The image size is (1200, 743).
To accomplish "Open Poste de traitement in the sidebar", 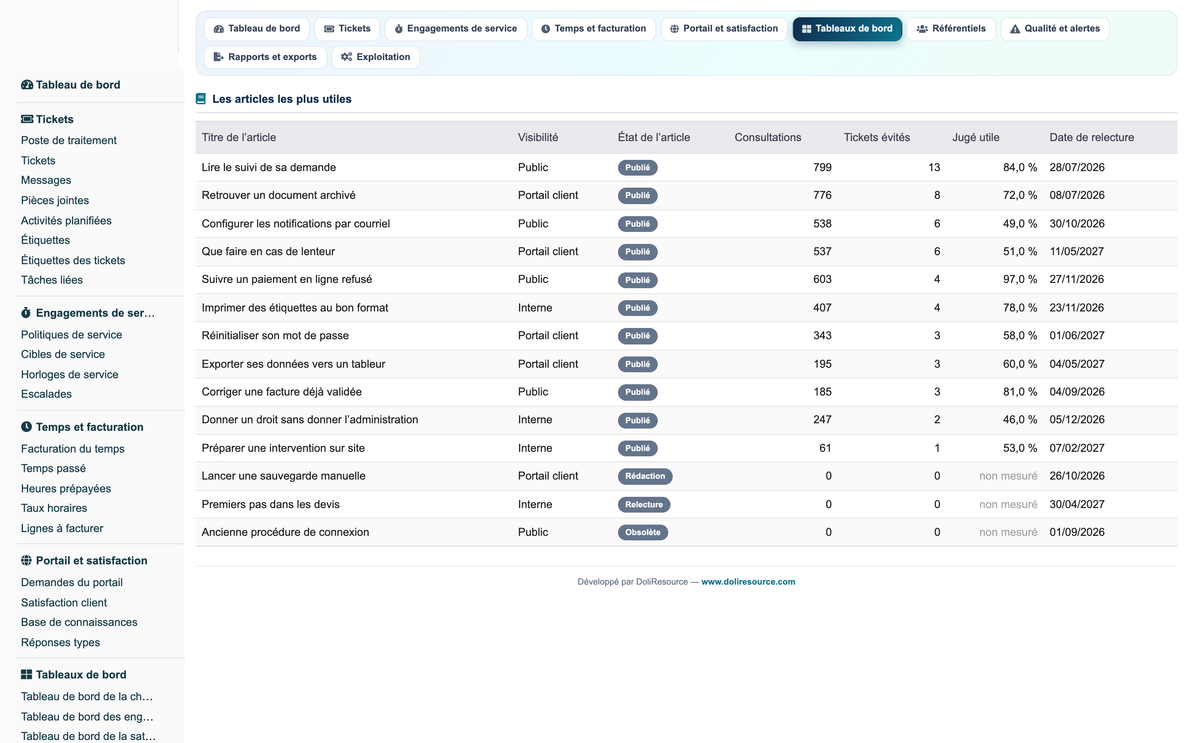I will click(69, 141).
